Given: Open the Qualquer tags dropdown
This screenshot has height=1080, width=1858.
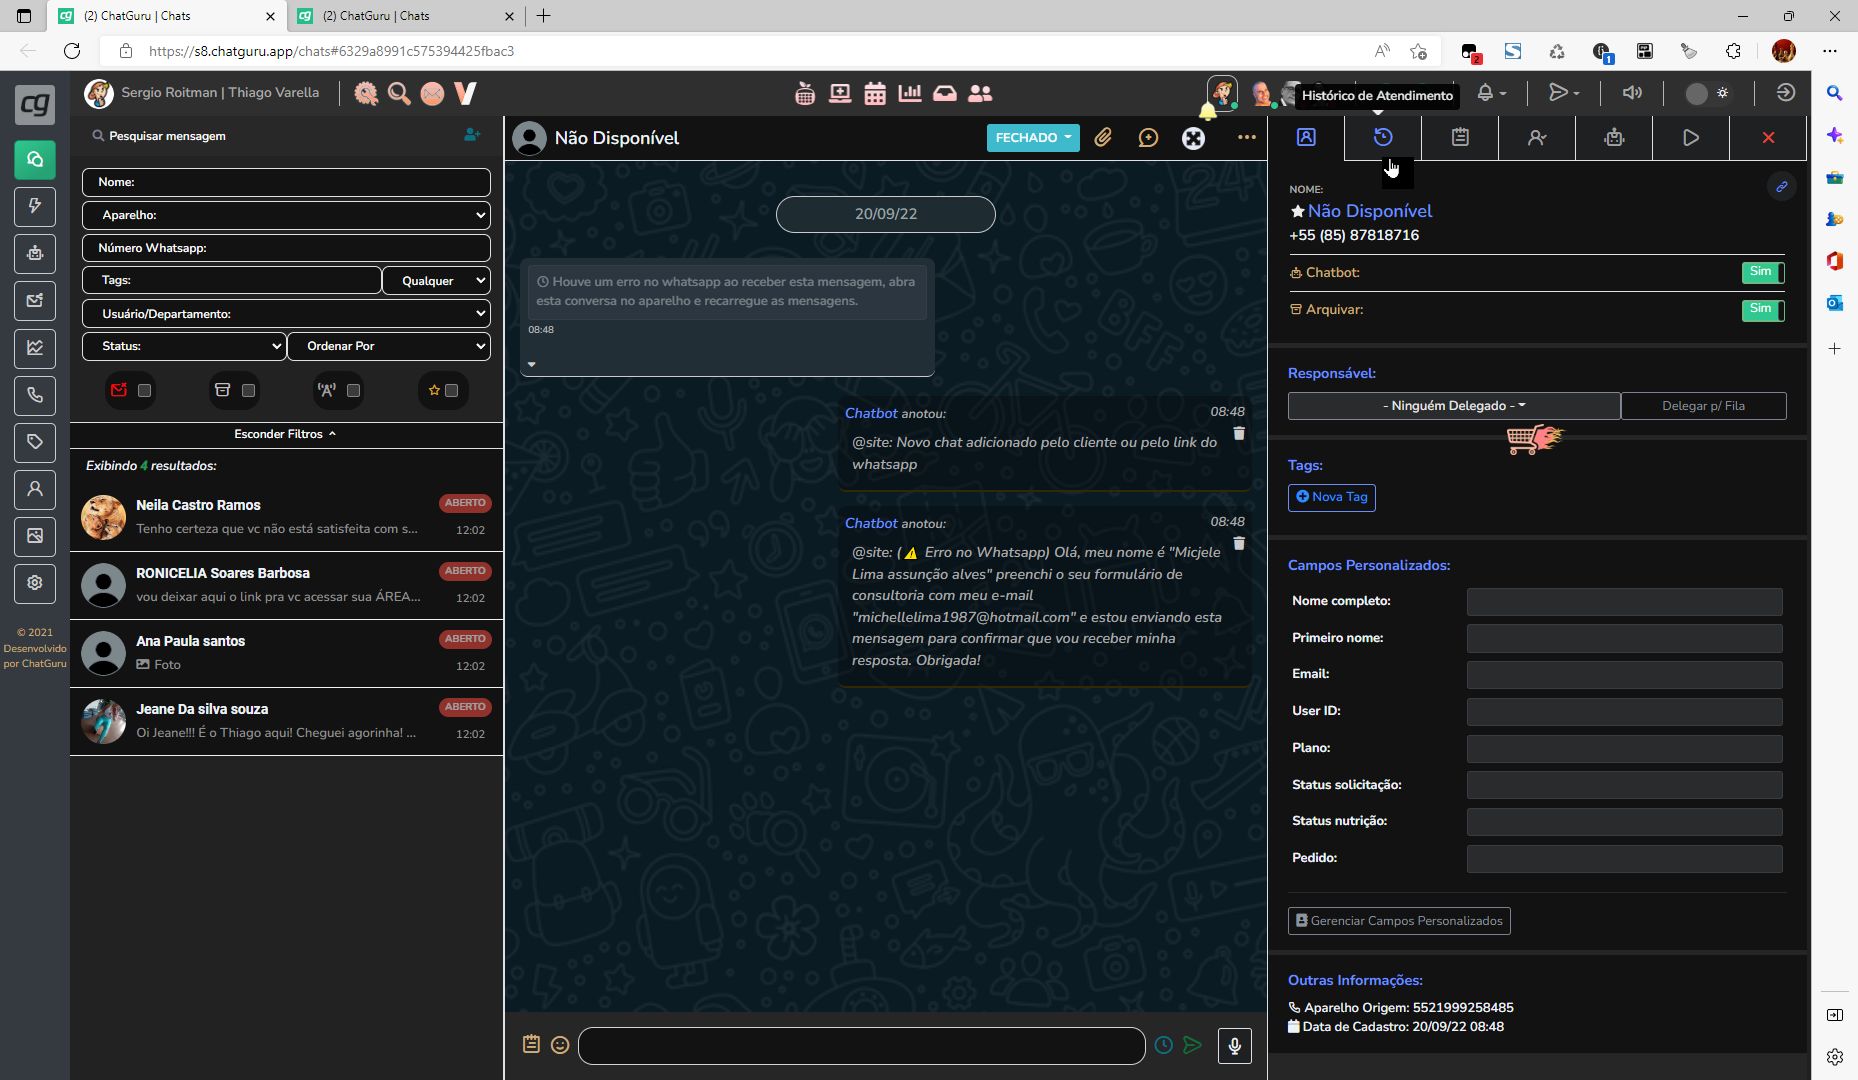Looking at the screenshot, I should (x=437, y=281).
